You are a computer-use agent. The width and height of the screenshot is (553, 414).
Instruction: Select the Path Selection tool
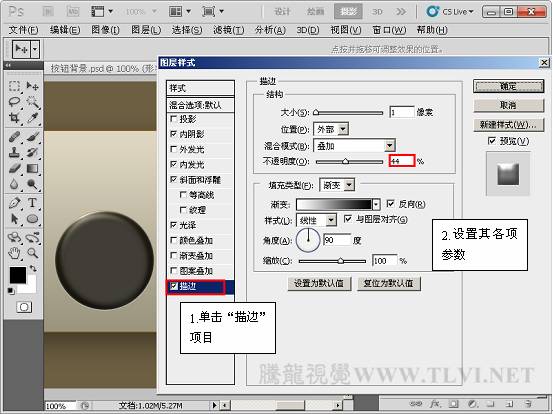click(x=14, y=219)
